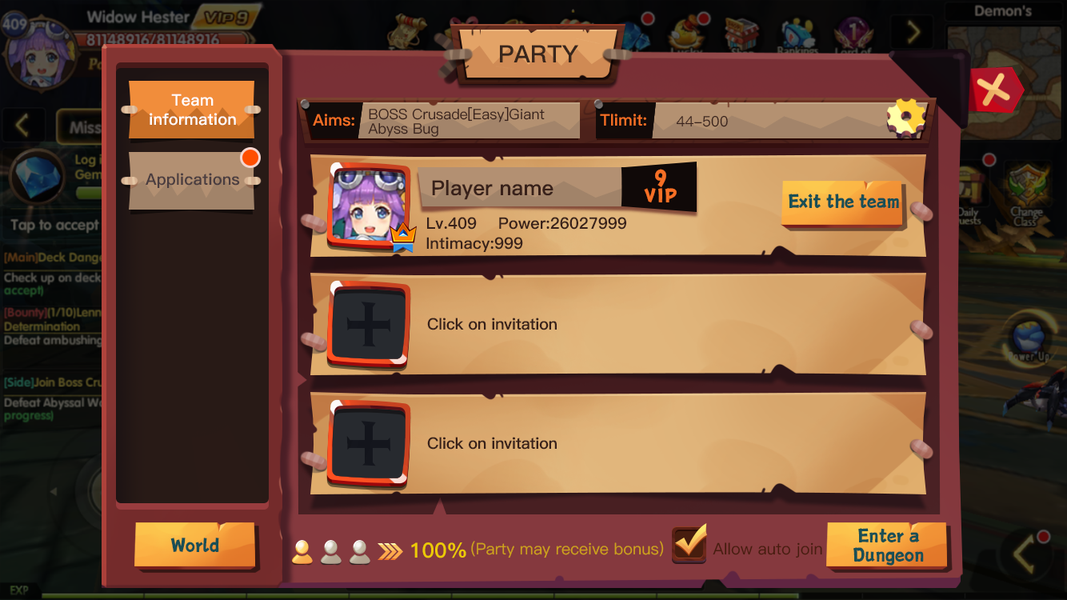Click the player avatar portrait in party list
The height and width of the screenshot is (600, 1067).
pyautogui.click(x=368, y=207)
